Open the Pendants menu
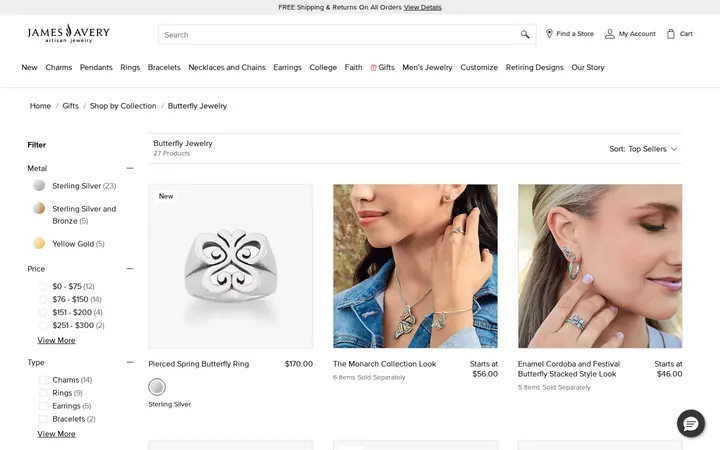This screenshot has width=720, height=450. 96,67
